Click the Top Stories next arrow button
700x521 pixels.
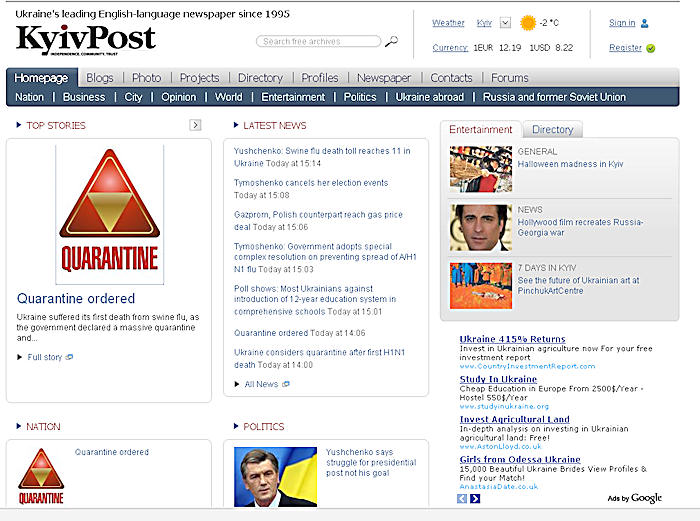(195, 125)
